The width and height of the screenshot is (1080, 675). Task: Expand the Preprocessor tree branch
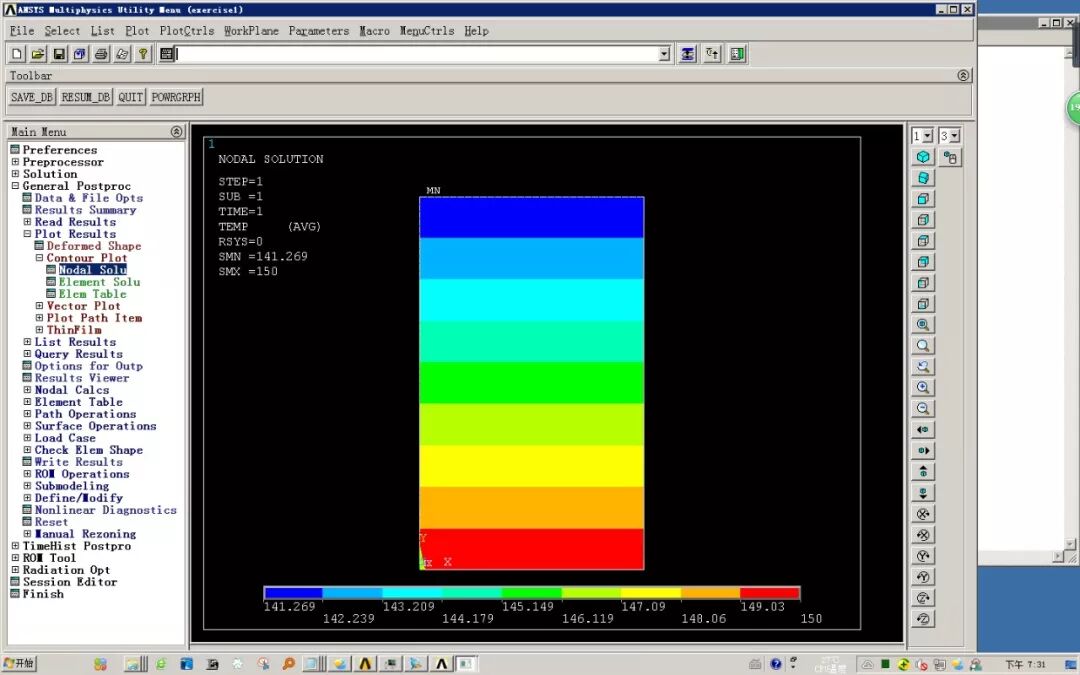(x=15, y=161)
